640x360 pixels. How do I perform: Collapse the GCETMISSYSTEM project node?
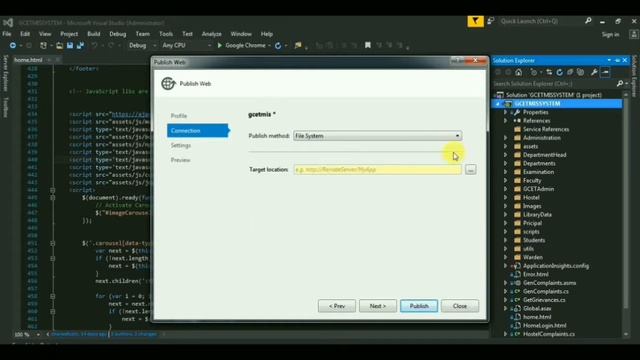[498, 104]
